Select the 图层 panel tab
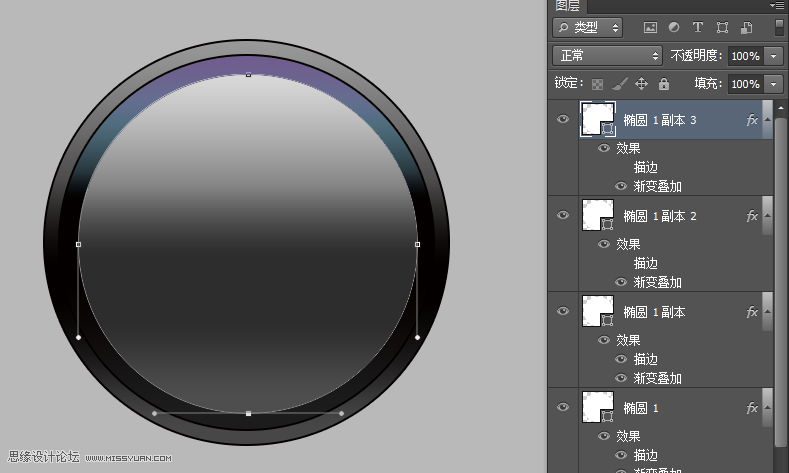The width and height of the screenshot is (789, 473). (568, 6)
